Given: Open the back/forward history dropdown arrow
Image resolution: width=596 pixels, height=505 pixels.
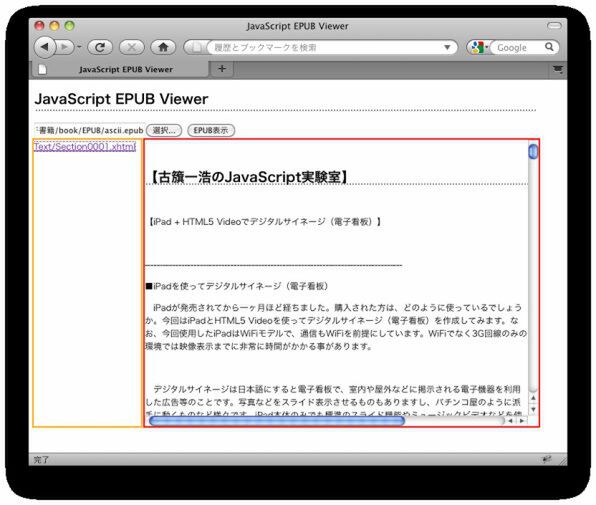Looking at the screenshot, I should (x=79, y=47).
